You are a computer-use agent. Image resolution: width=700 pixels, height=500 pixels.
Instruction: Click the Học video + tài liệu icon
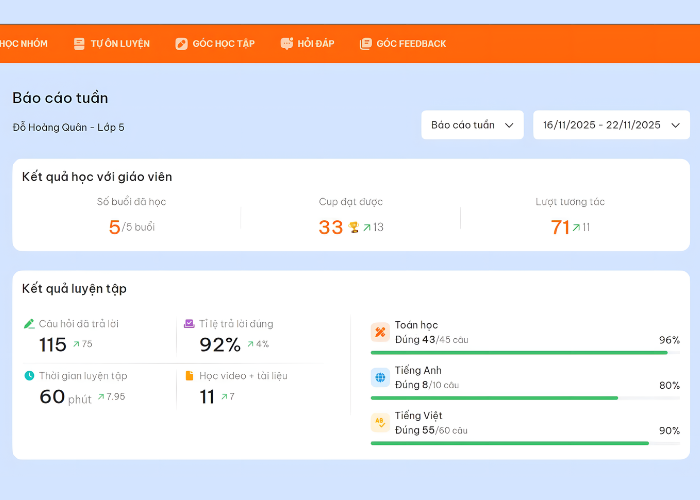point(189,376)
